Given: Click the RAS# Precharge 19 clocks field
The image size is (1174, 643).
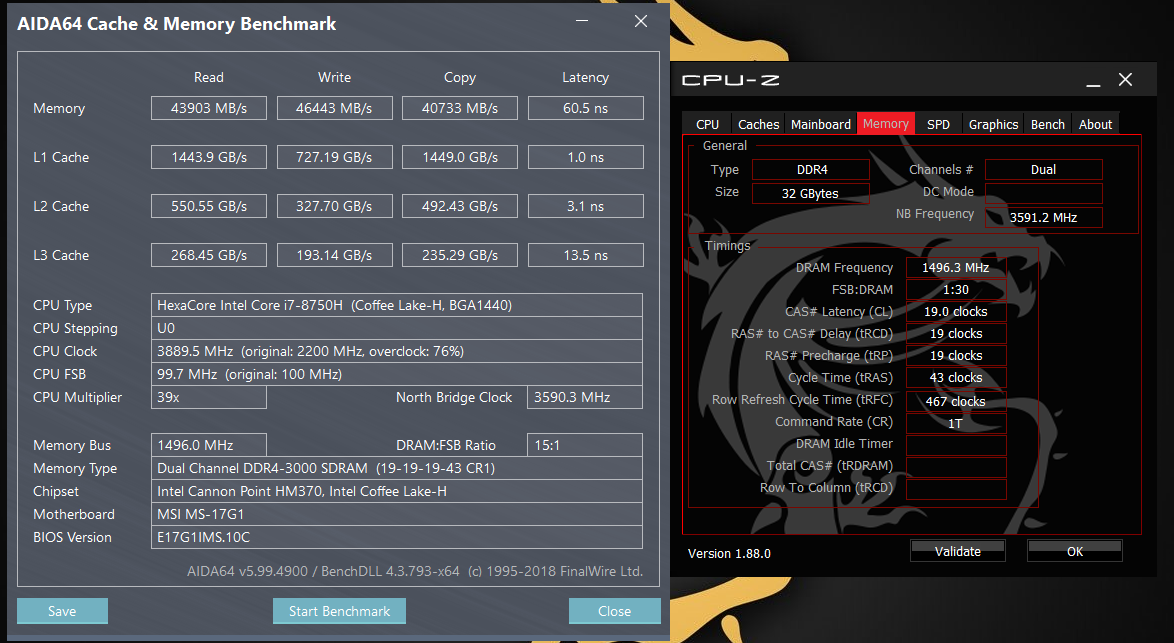Looking at the screenshot, I should 956,356.
